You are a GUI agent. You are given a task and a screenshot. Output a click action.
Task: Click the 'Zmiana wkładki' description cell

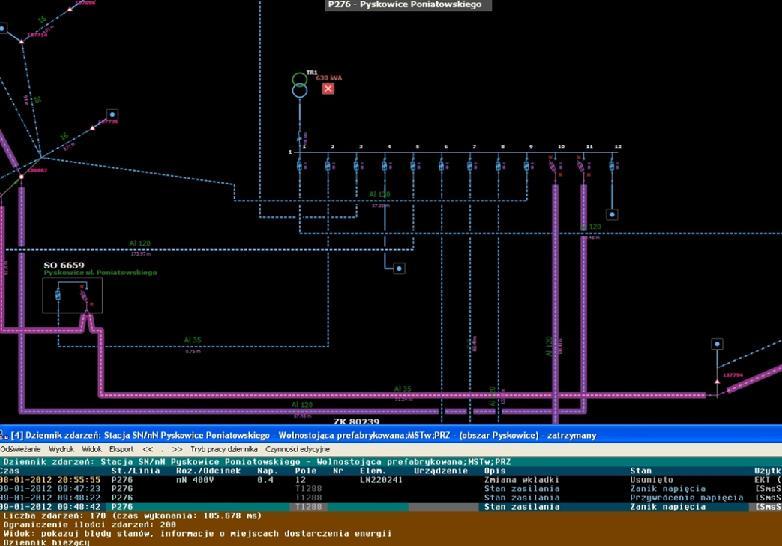[521, 480]
